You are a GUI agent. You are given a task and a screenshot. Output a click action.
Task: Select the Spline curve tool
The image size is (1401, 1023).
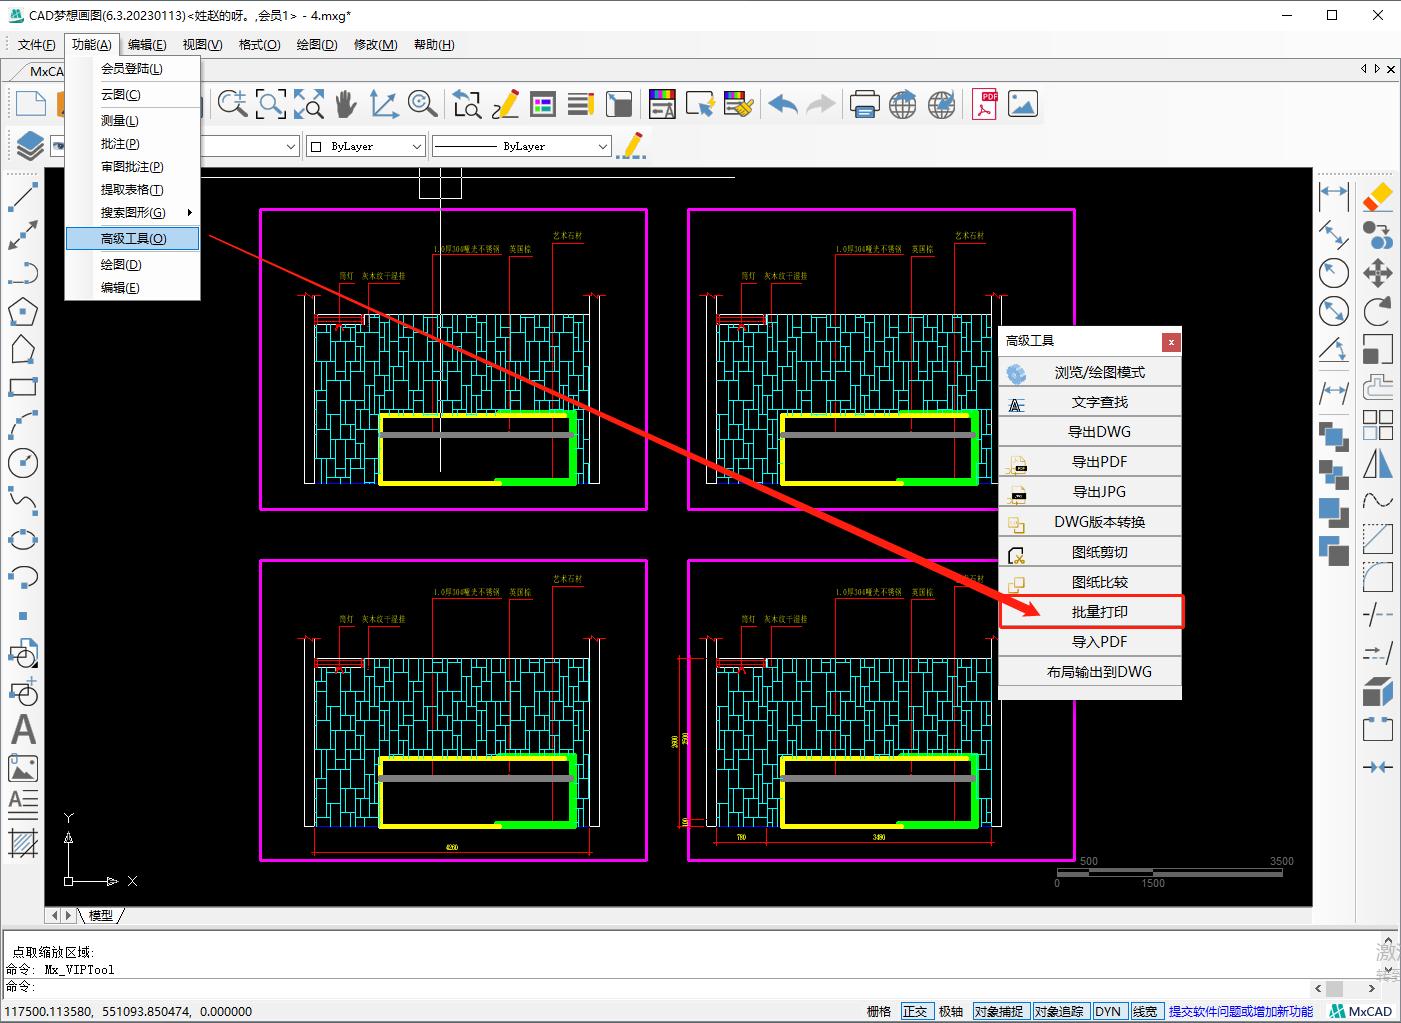(22, 501)
